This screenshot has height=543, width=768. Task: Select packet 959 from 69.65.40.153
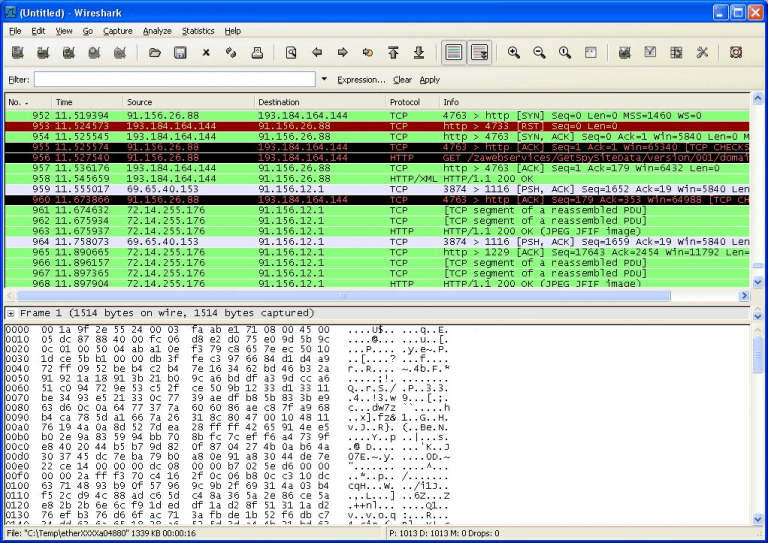click(x=377, y=189)
